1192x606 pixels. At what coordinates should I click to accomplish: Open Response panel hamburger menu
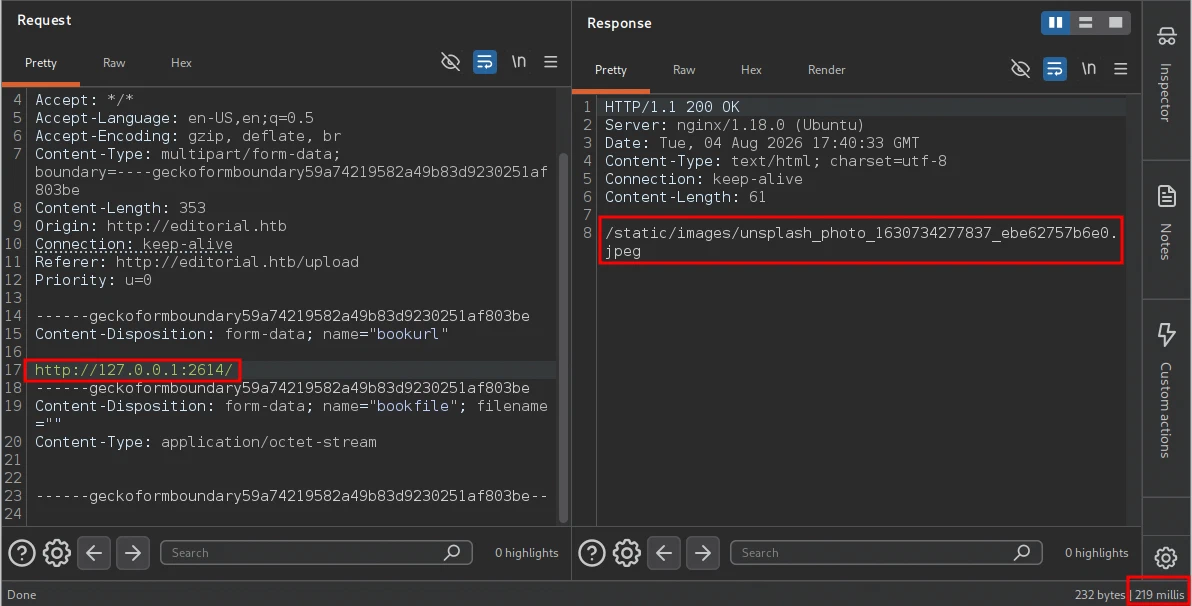click(x=1121, y=68)
